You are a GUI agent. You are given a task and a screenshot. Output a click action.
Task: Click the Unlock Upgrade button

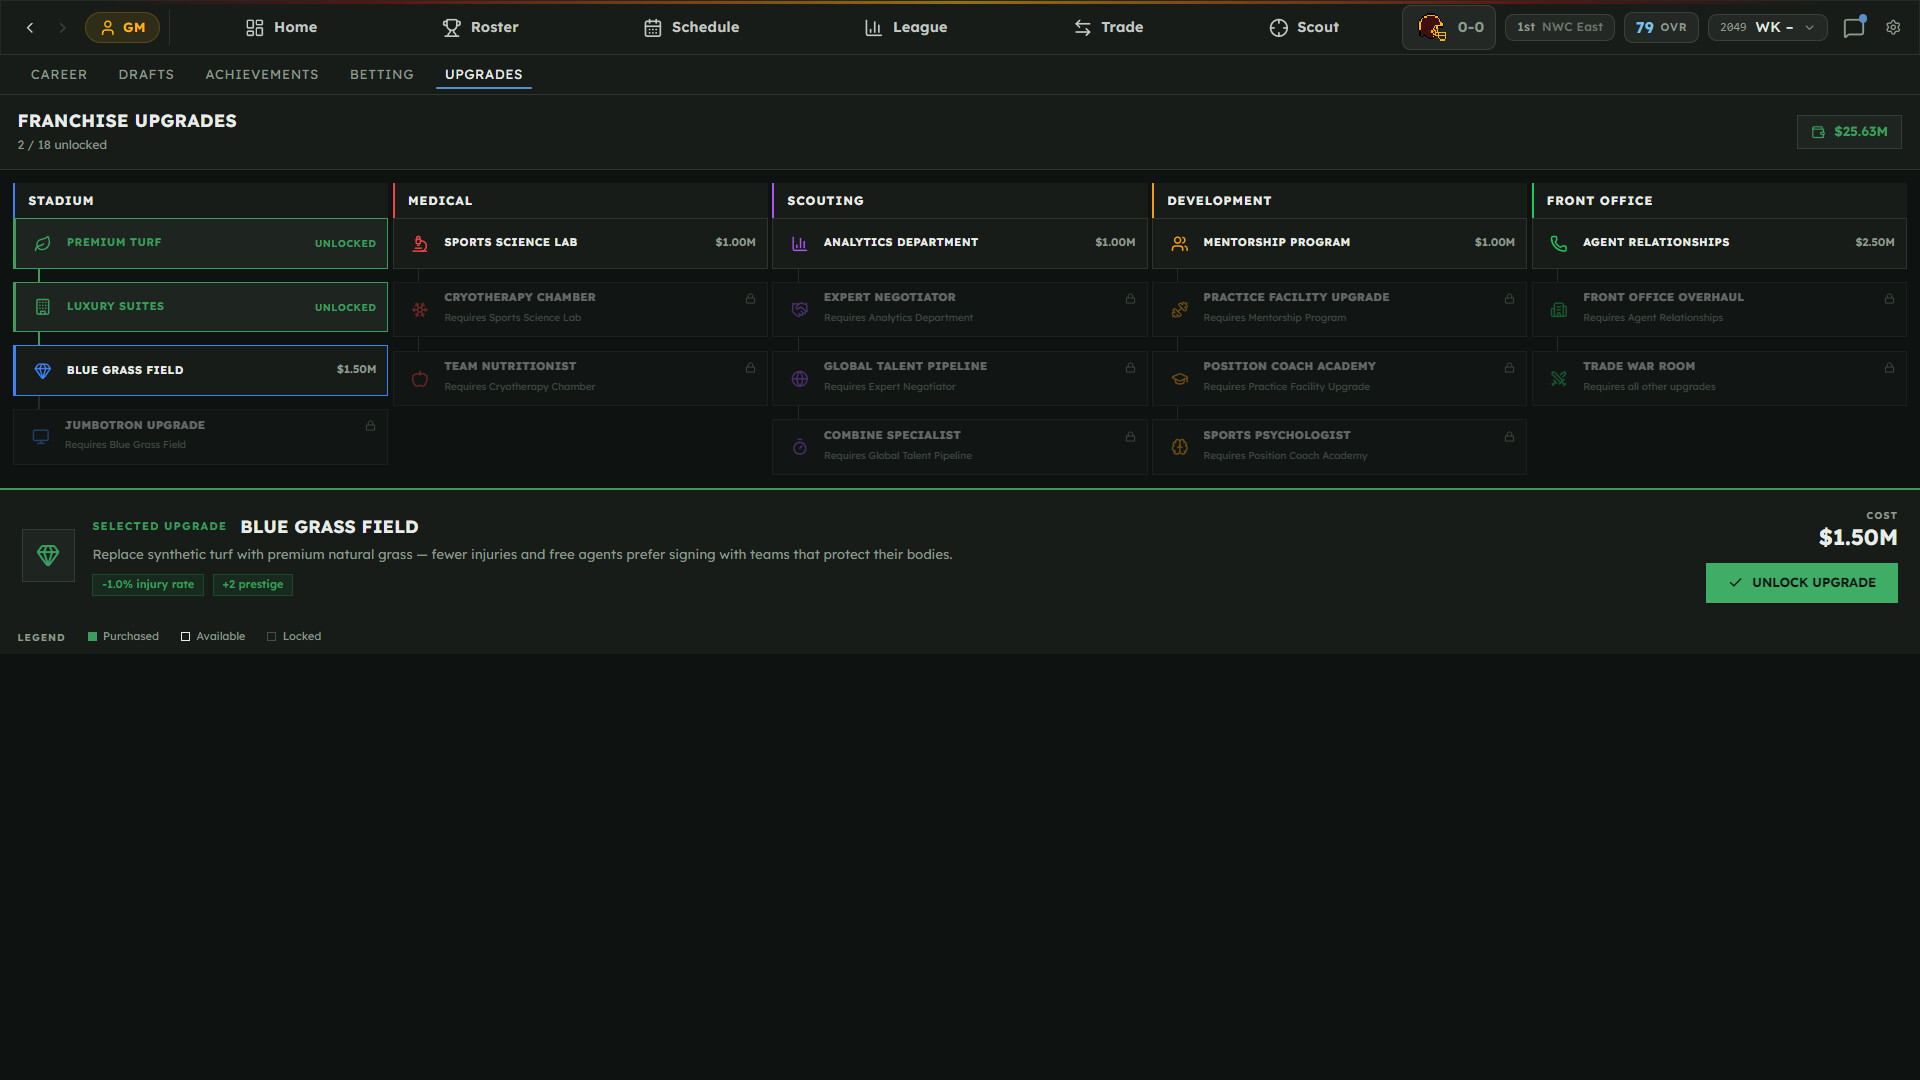point(1801,583)
